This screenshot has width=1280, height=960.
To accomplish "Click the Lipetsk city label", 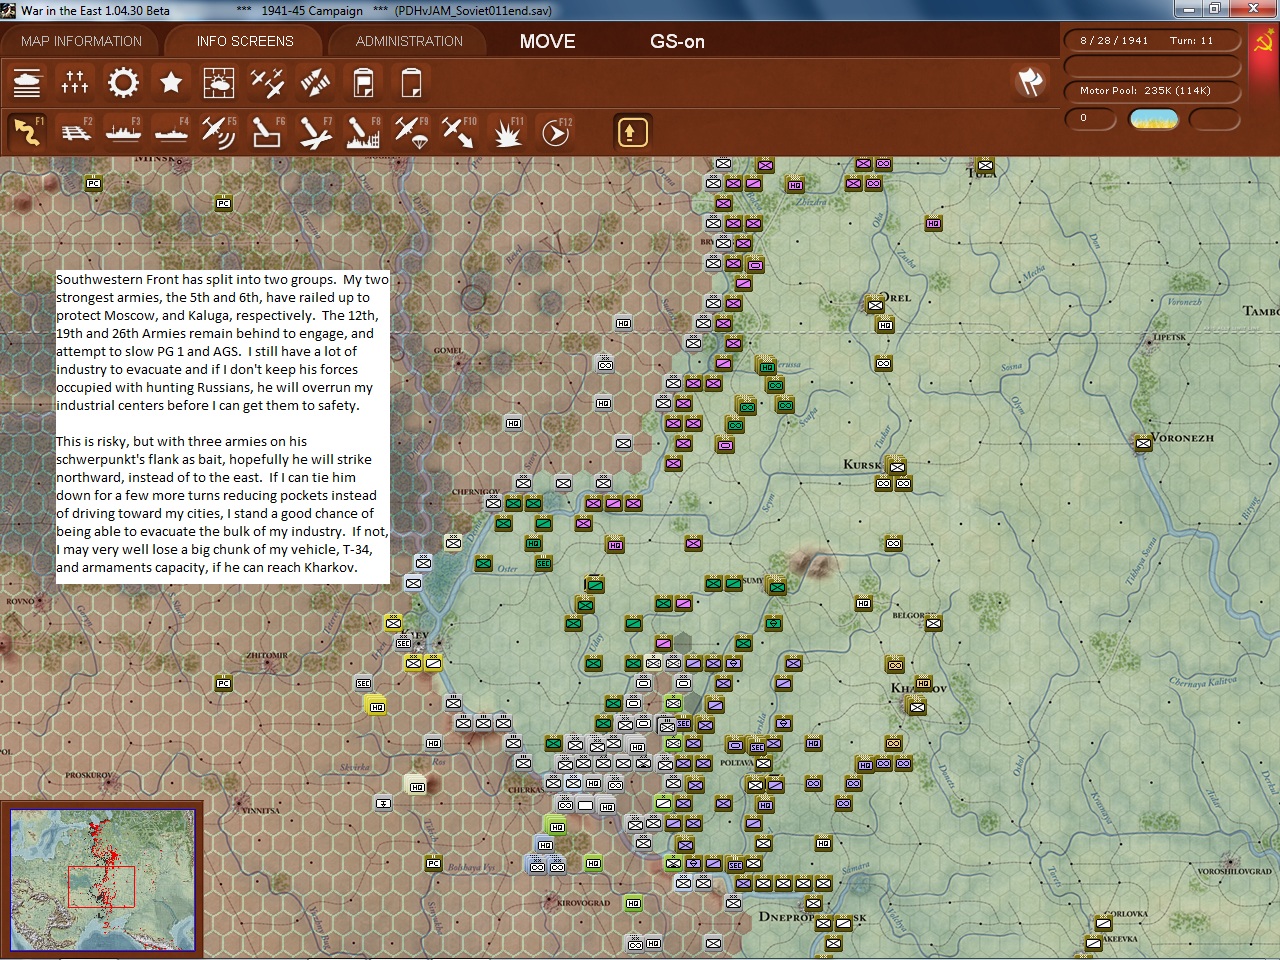I will click(x=1170, y=337).
